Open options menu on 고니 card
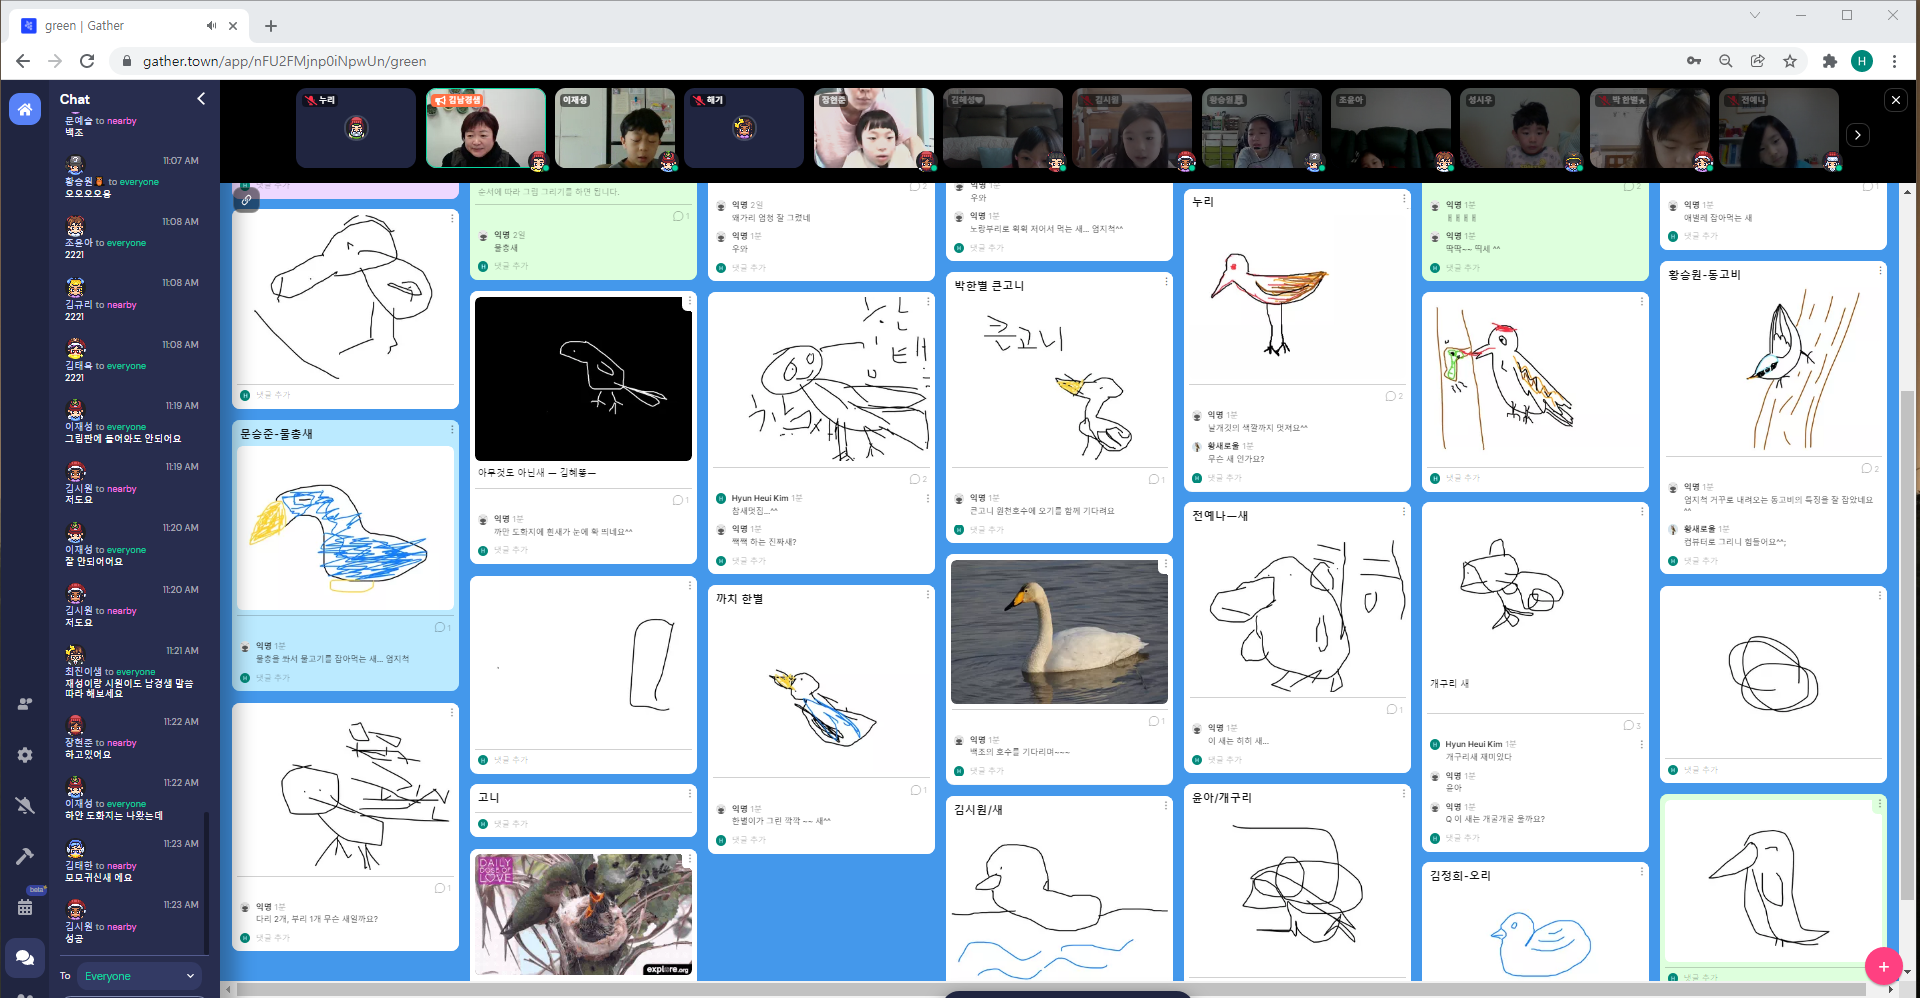1920x998 pixels. coord(690,795)
